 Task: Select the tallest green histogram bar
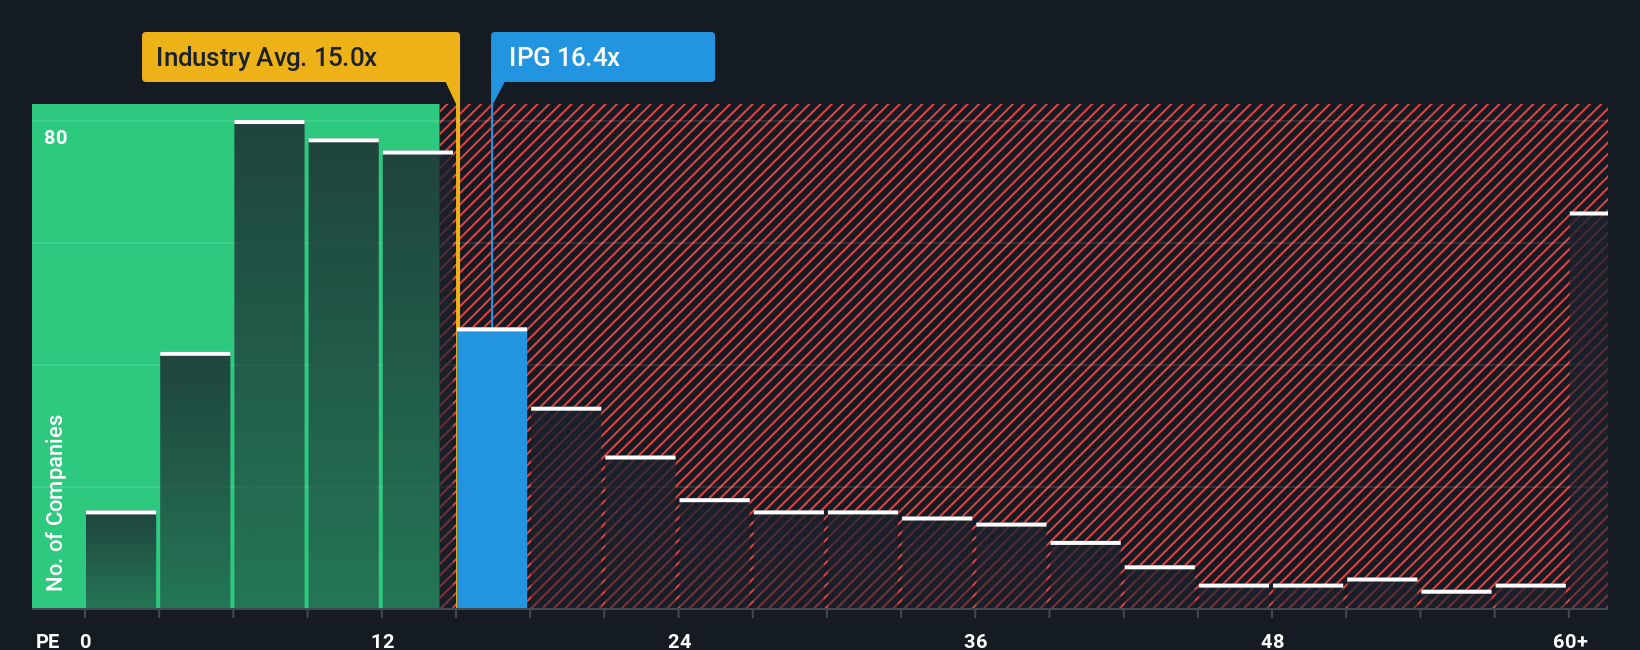click(x=269, y=364)
